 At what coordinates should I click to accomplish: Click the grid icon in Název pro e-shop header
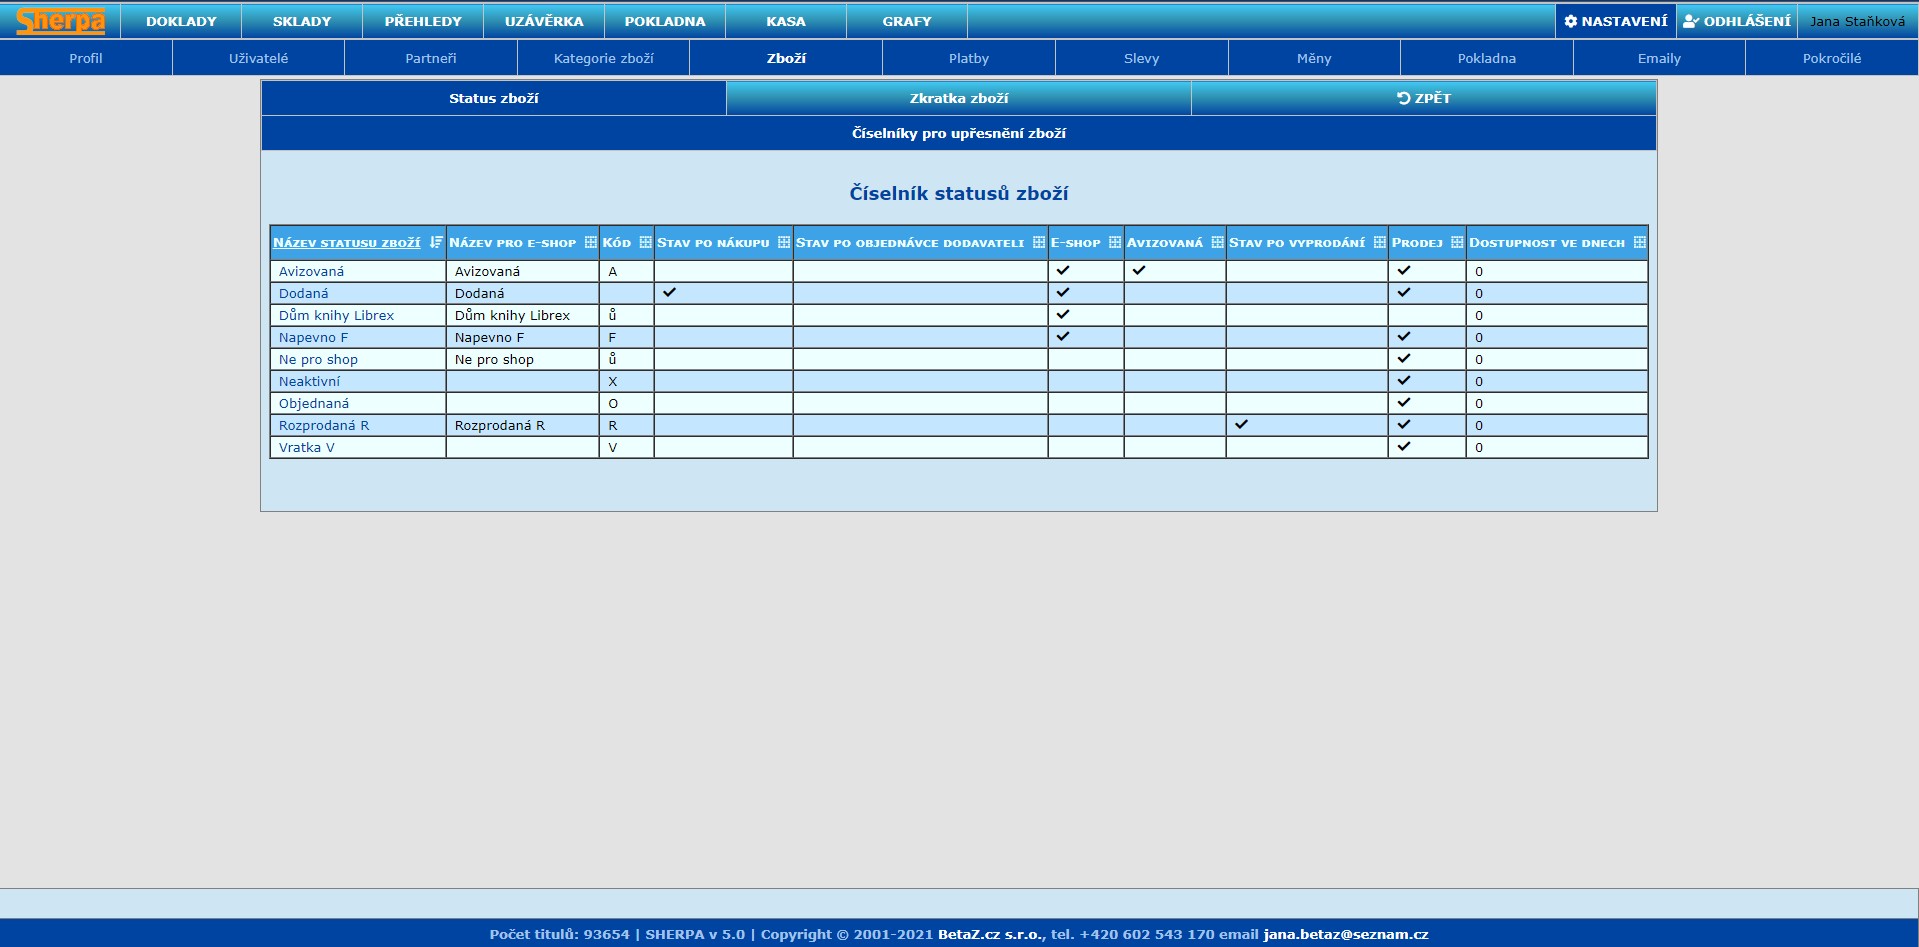pos(590,242)
